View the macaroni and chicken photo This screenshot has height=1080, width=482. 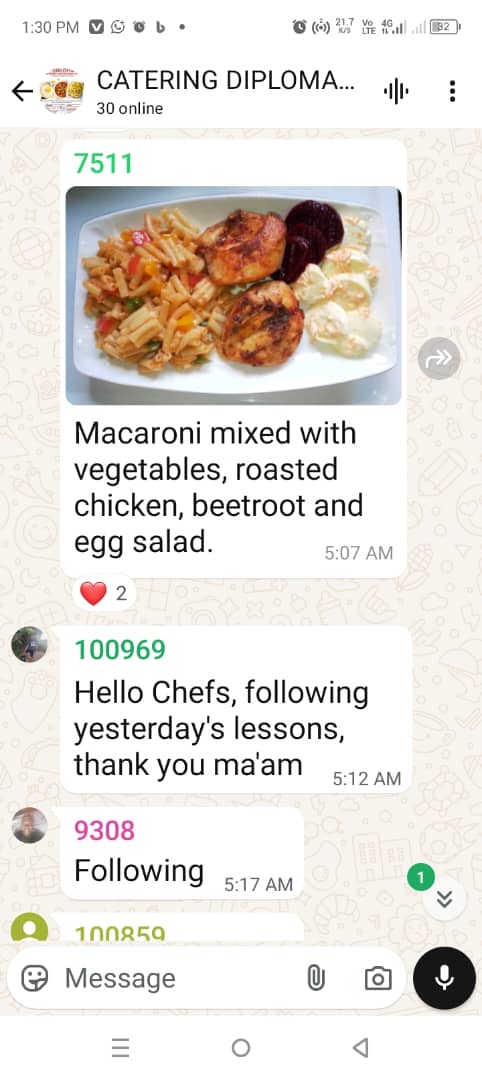pos(233,295)
